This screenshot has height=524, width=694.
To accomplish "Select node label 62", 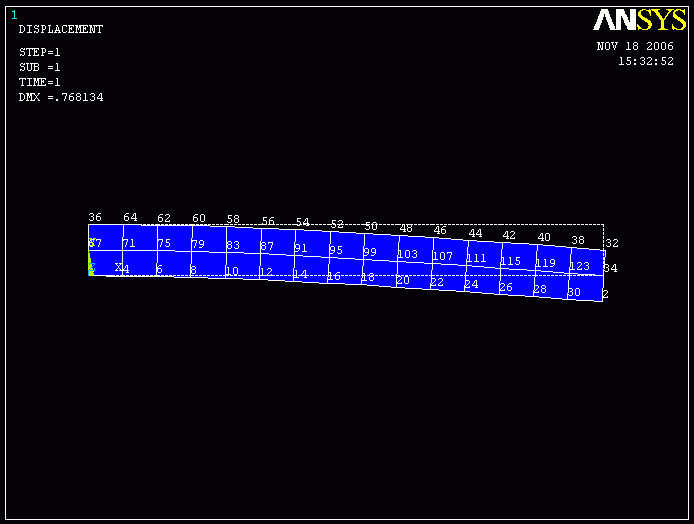I will point(164,218).
